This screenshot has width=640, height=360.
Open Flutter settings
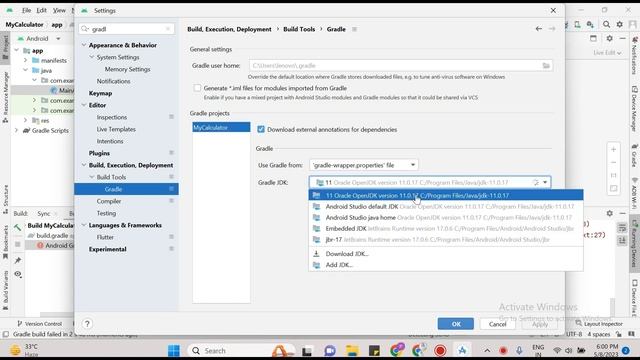coord(105,237)
